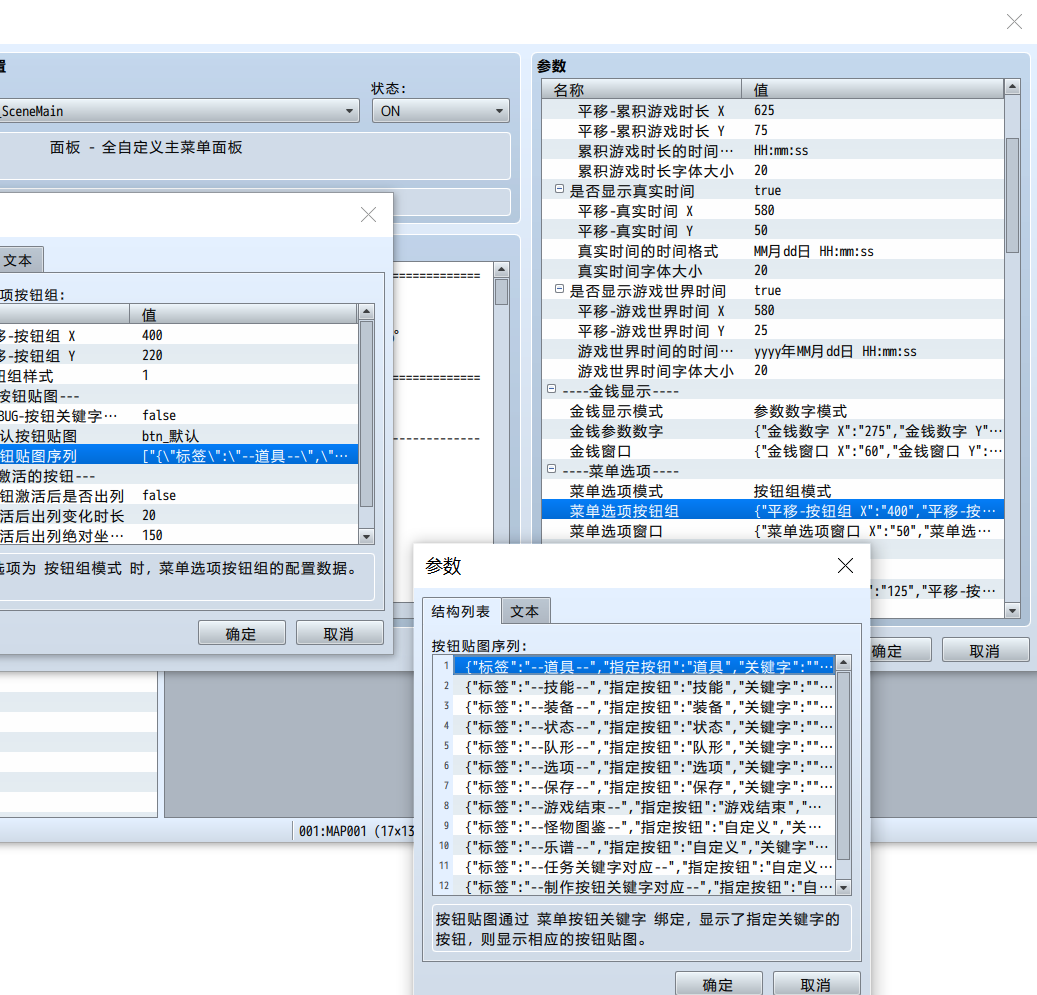Close the 按钮组 struct dialog
The width and height of the screenshot is (1037, 995).
tap(368, 214)
